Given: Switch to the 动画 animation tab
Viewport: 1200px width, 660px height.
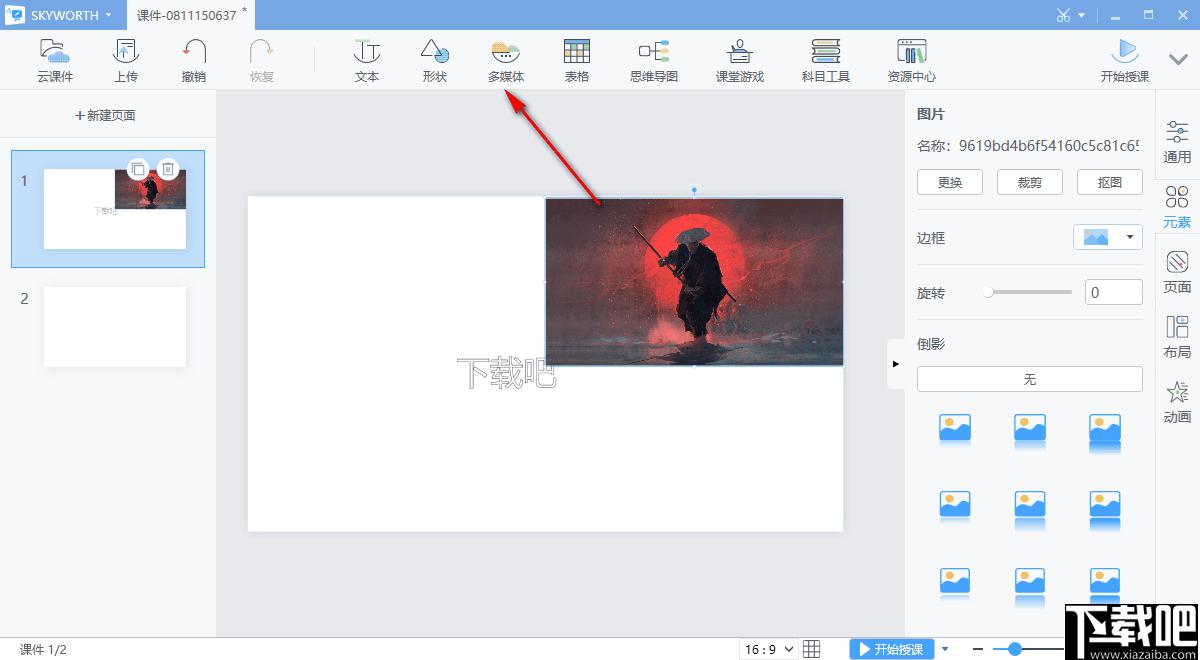Looking at the screenshot, I should 1177,403.
